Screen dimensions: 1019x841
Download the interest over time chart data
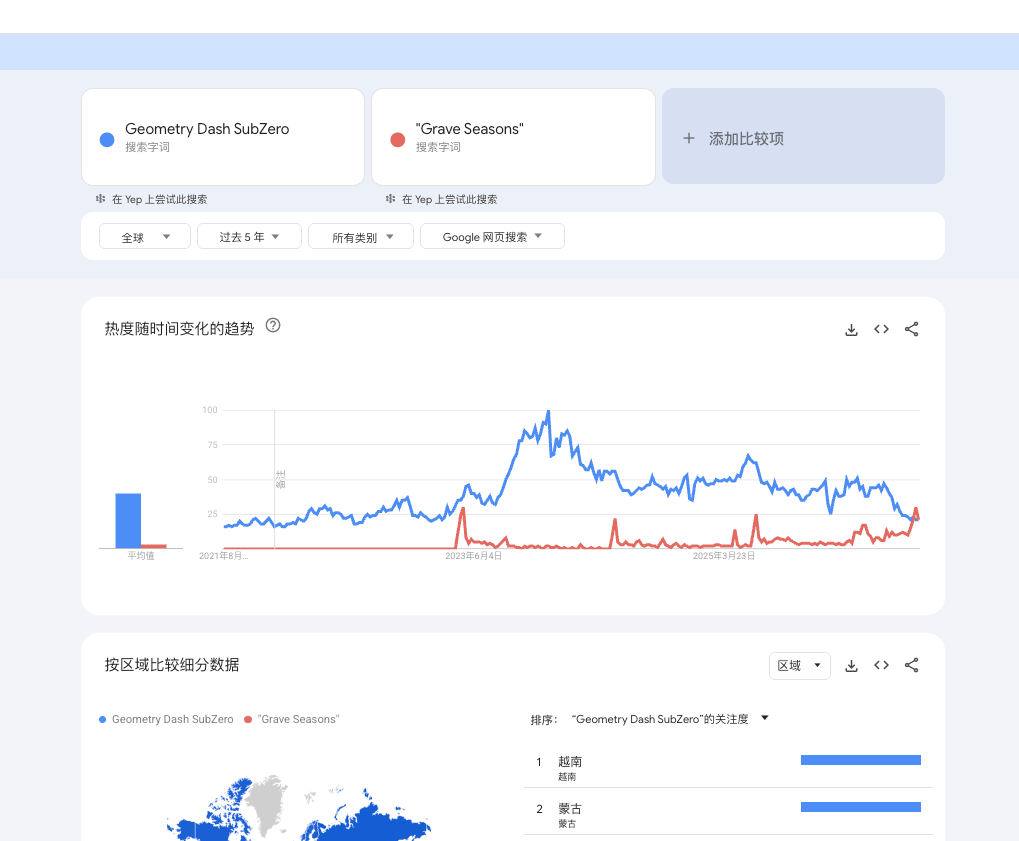[851, 330]
